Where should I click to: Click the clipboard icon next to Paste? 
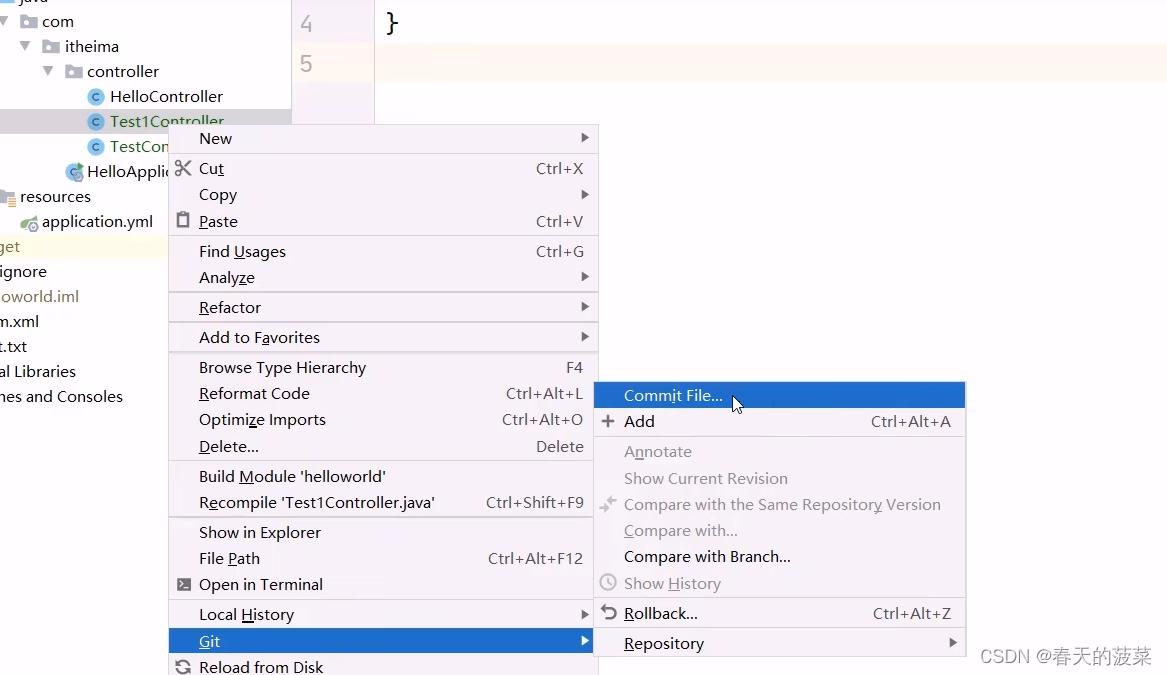tap(184, 221)
